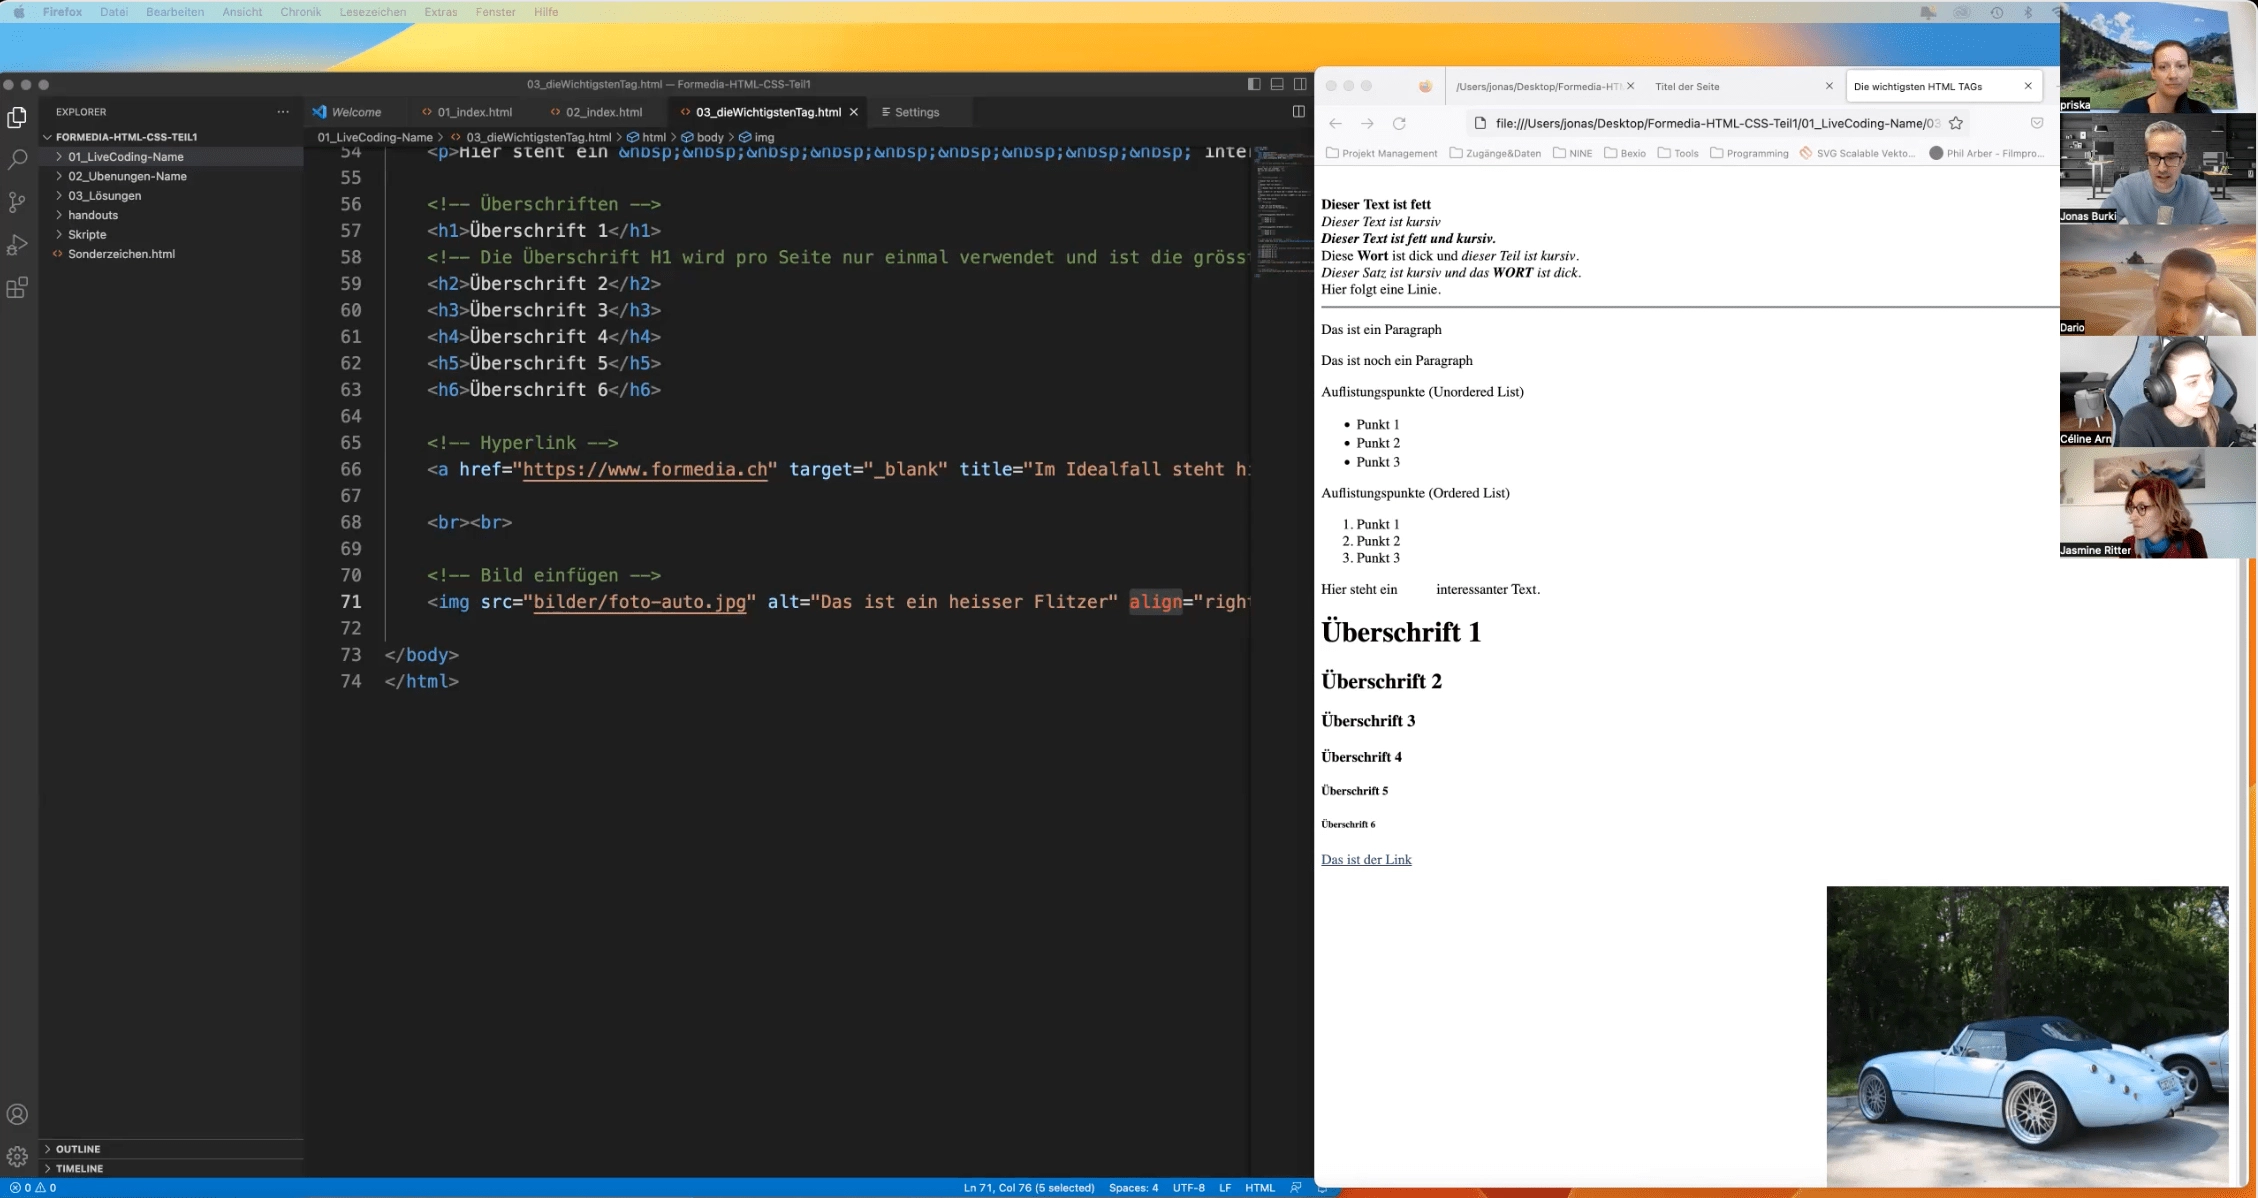Open the Run and Debug panel
This screenshot has height=1198, width=2258.
(17, 245)
